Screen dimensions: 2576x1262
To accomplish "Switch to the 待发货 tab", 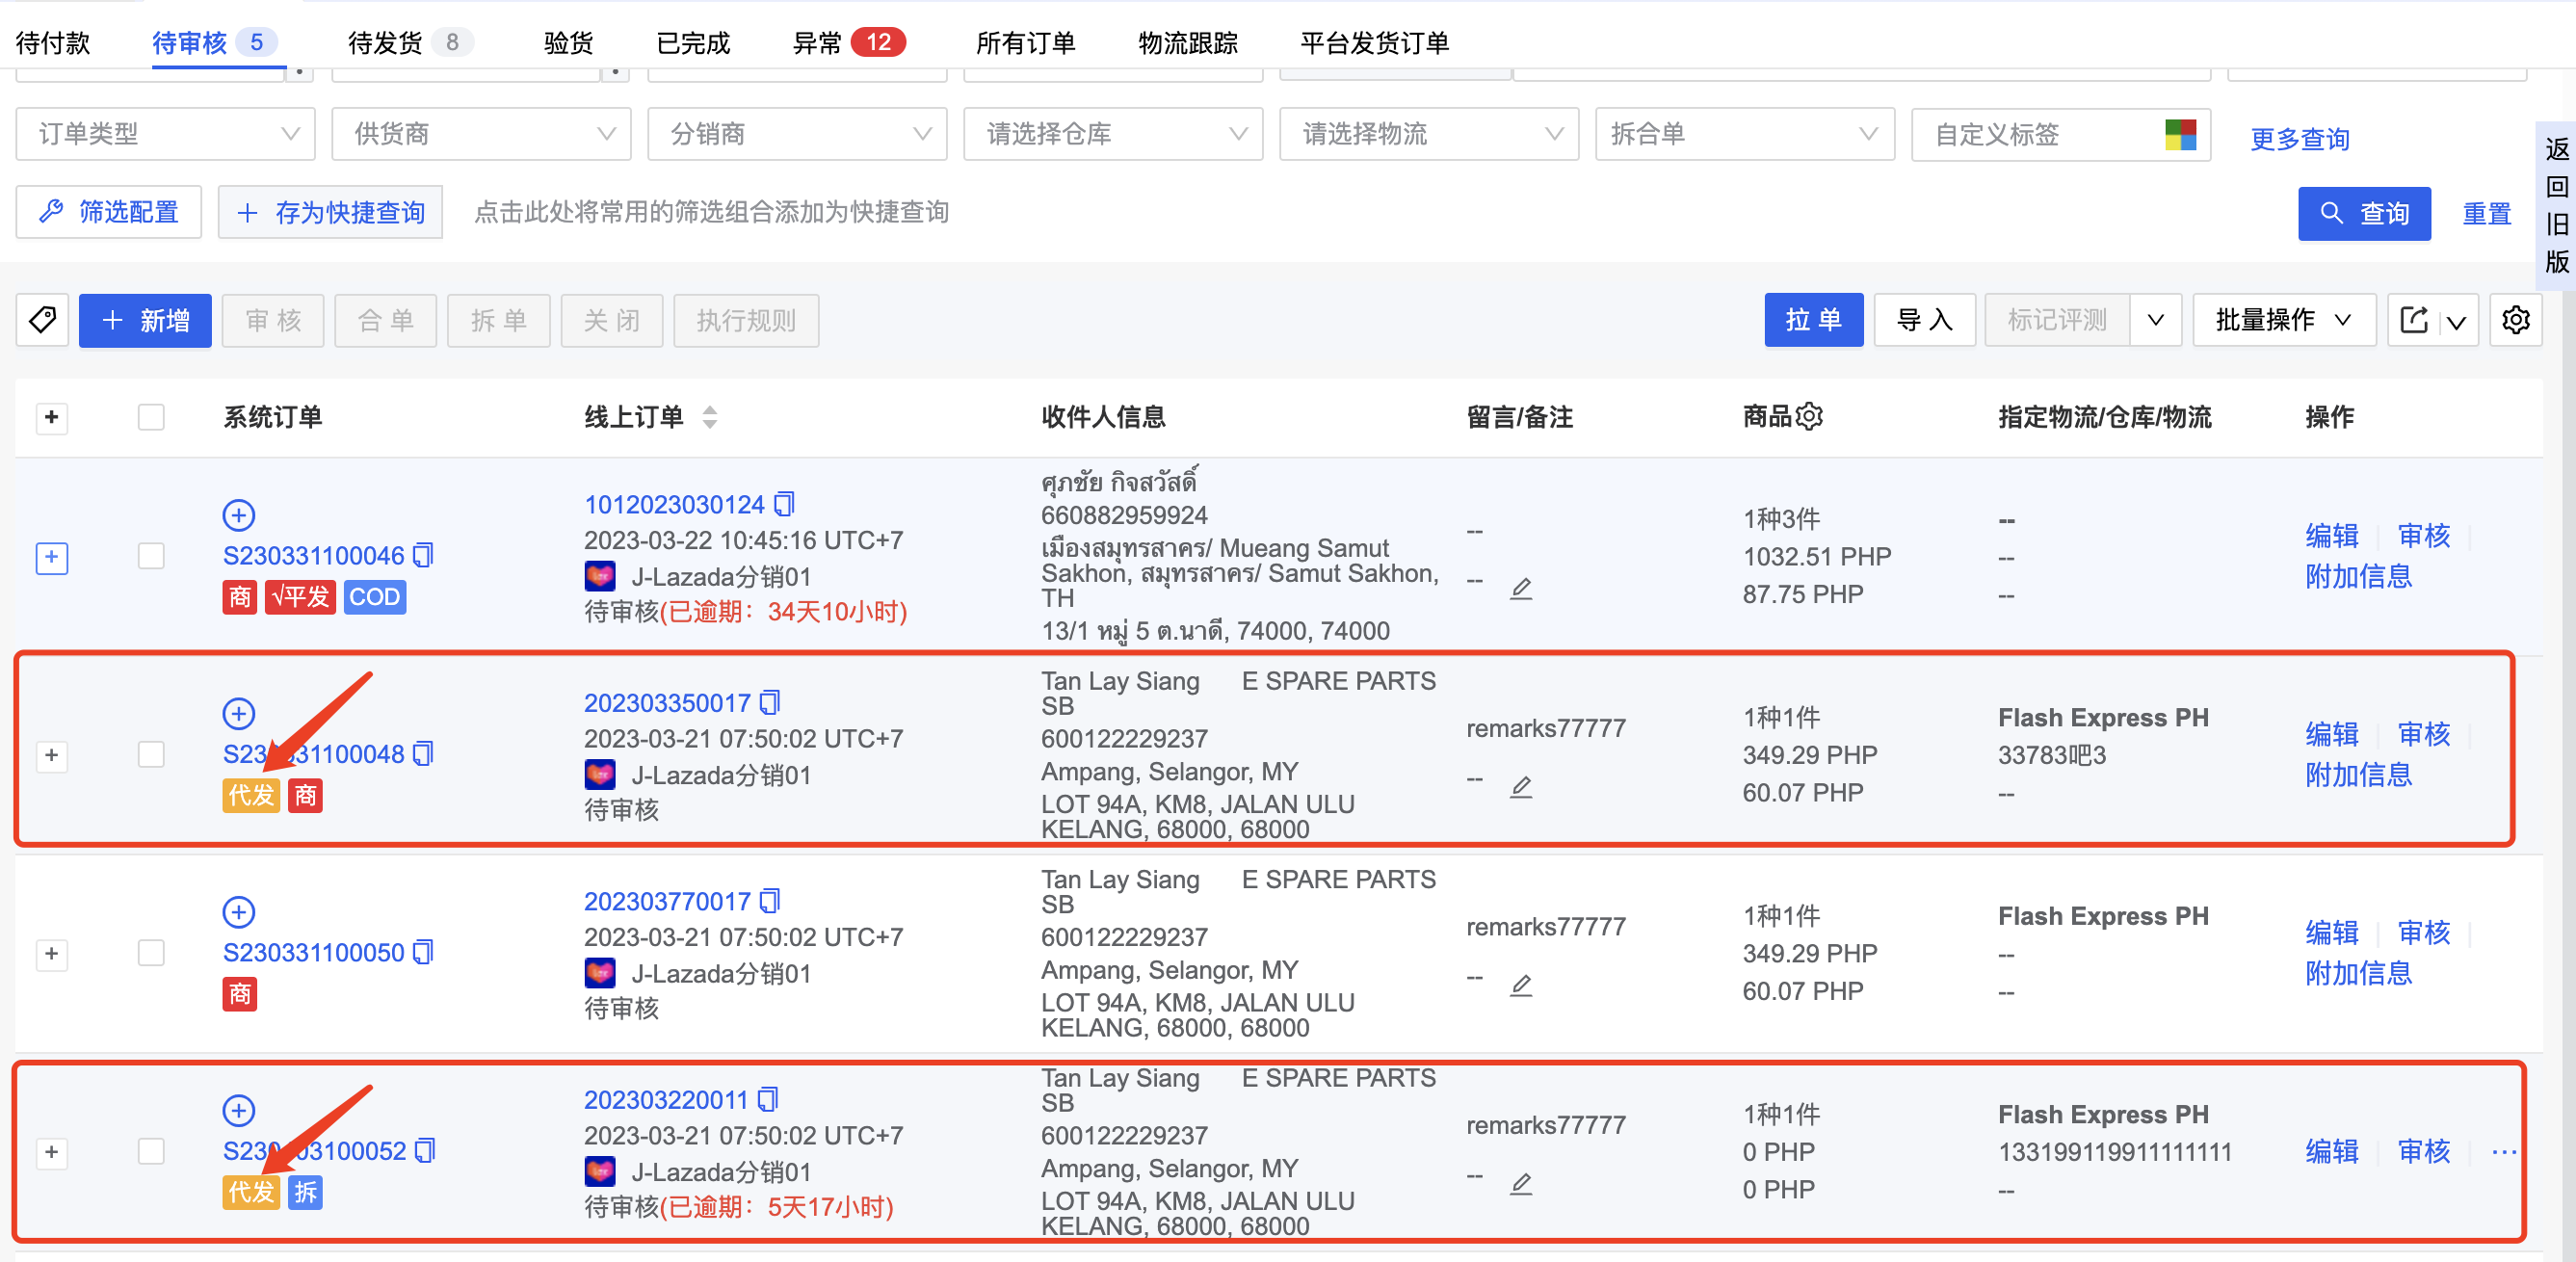I will point(409,43).
